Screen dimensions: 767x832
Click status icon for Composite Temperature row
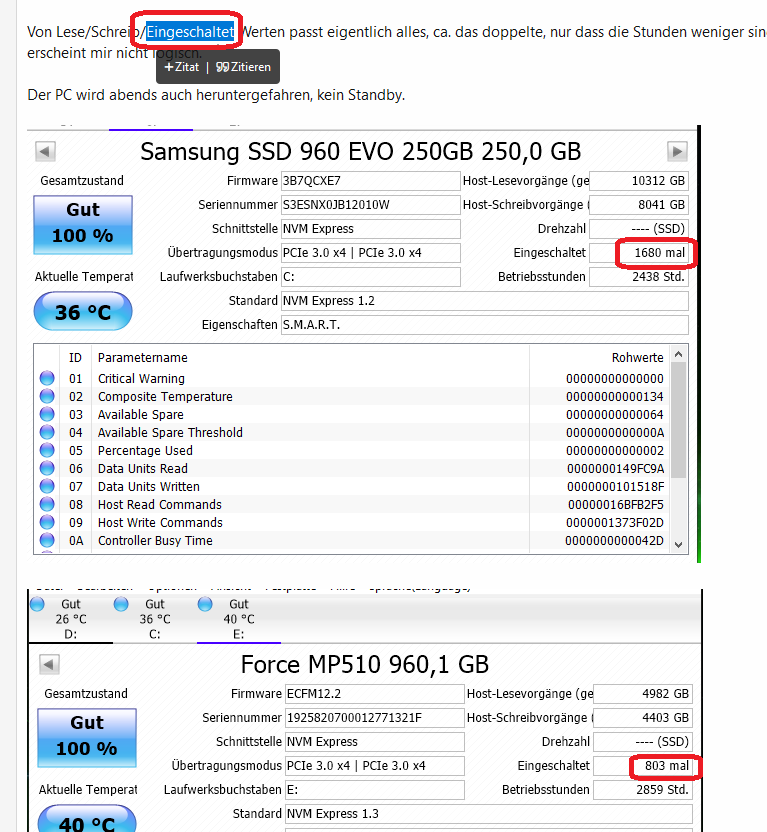coord(47,396)
